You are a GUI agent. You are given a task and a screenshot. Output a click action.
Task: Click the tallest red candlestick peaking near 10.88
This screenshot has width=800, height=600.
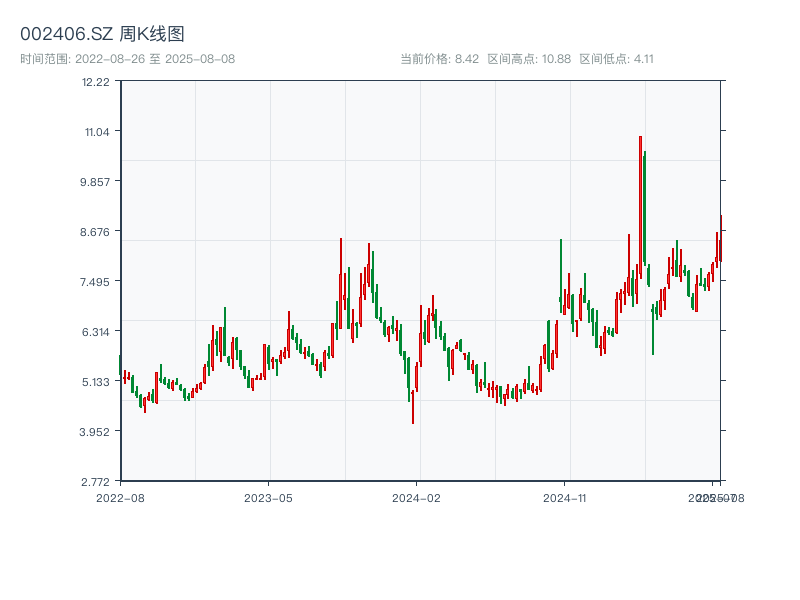pyautogui.click(x=640, y=207)
